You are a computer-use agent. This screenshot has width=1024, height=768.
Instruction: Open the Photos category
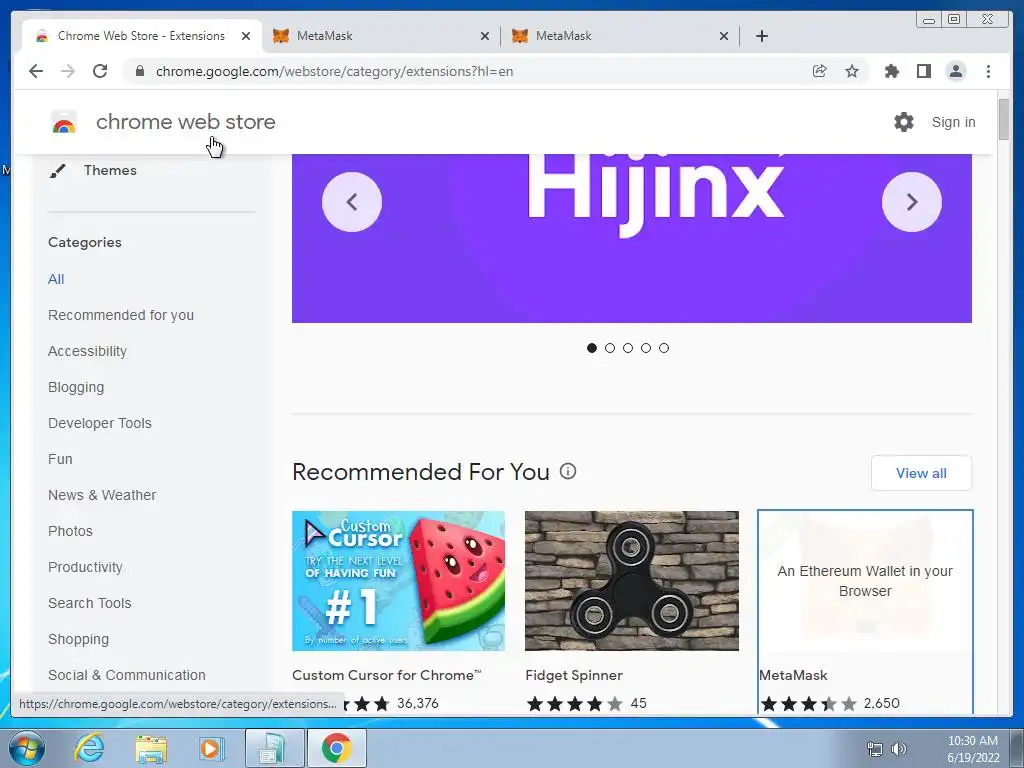pyautogui.click(x=70, y=531)
